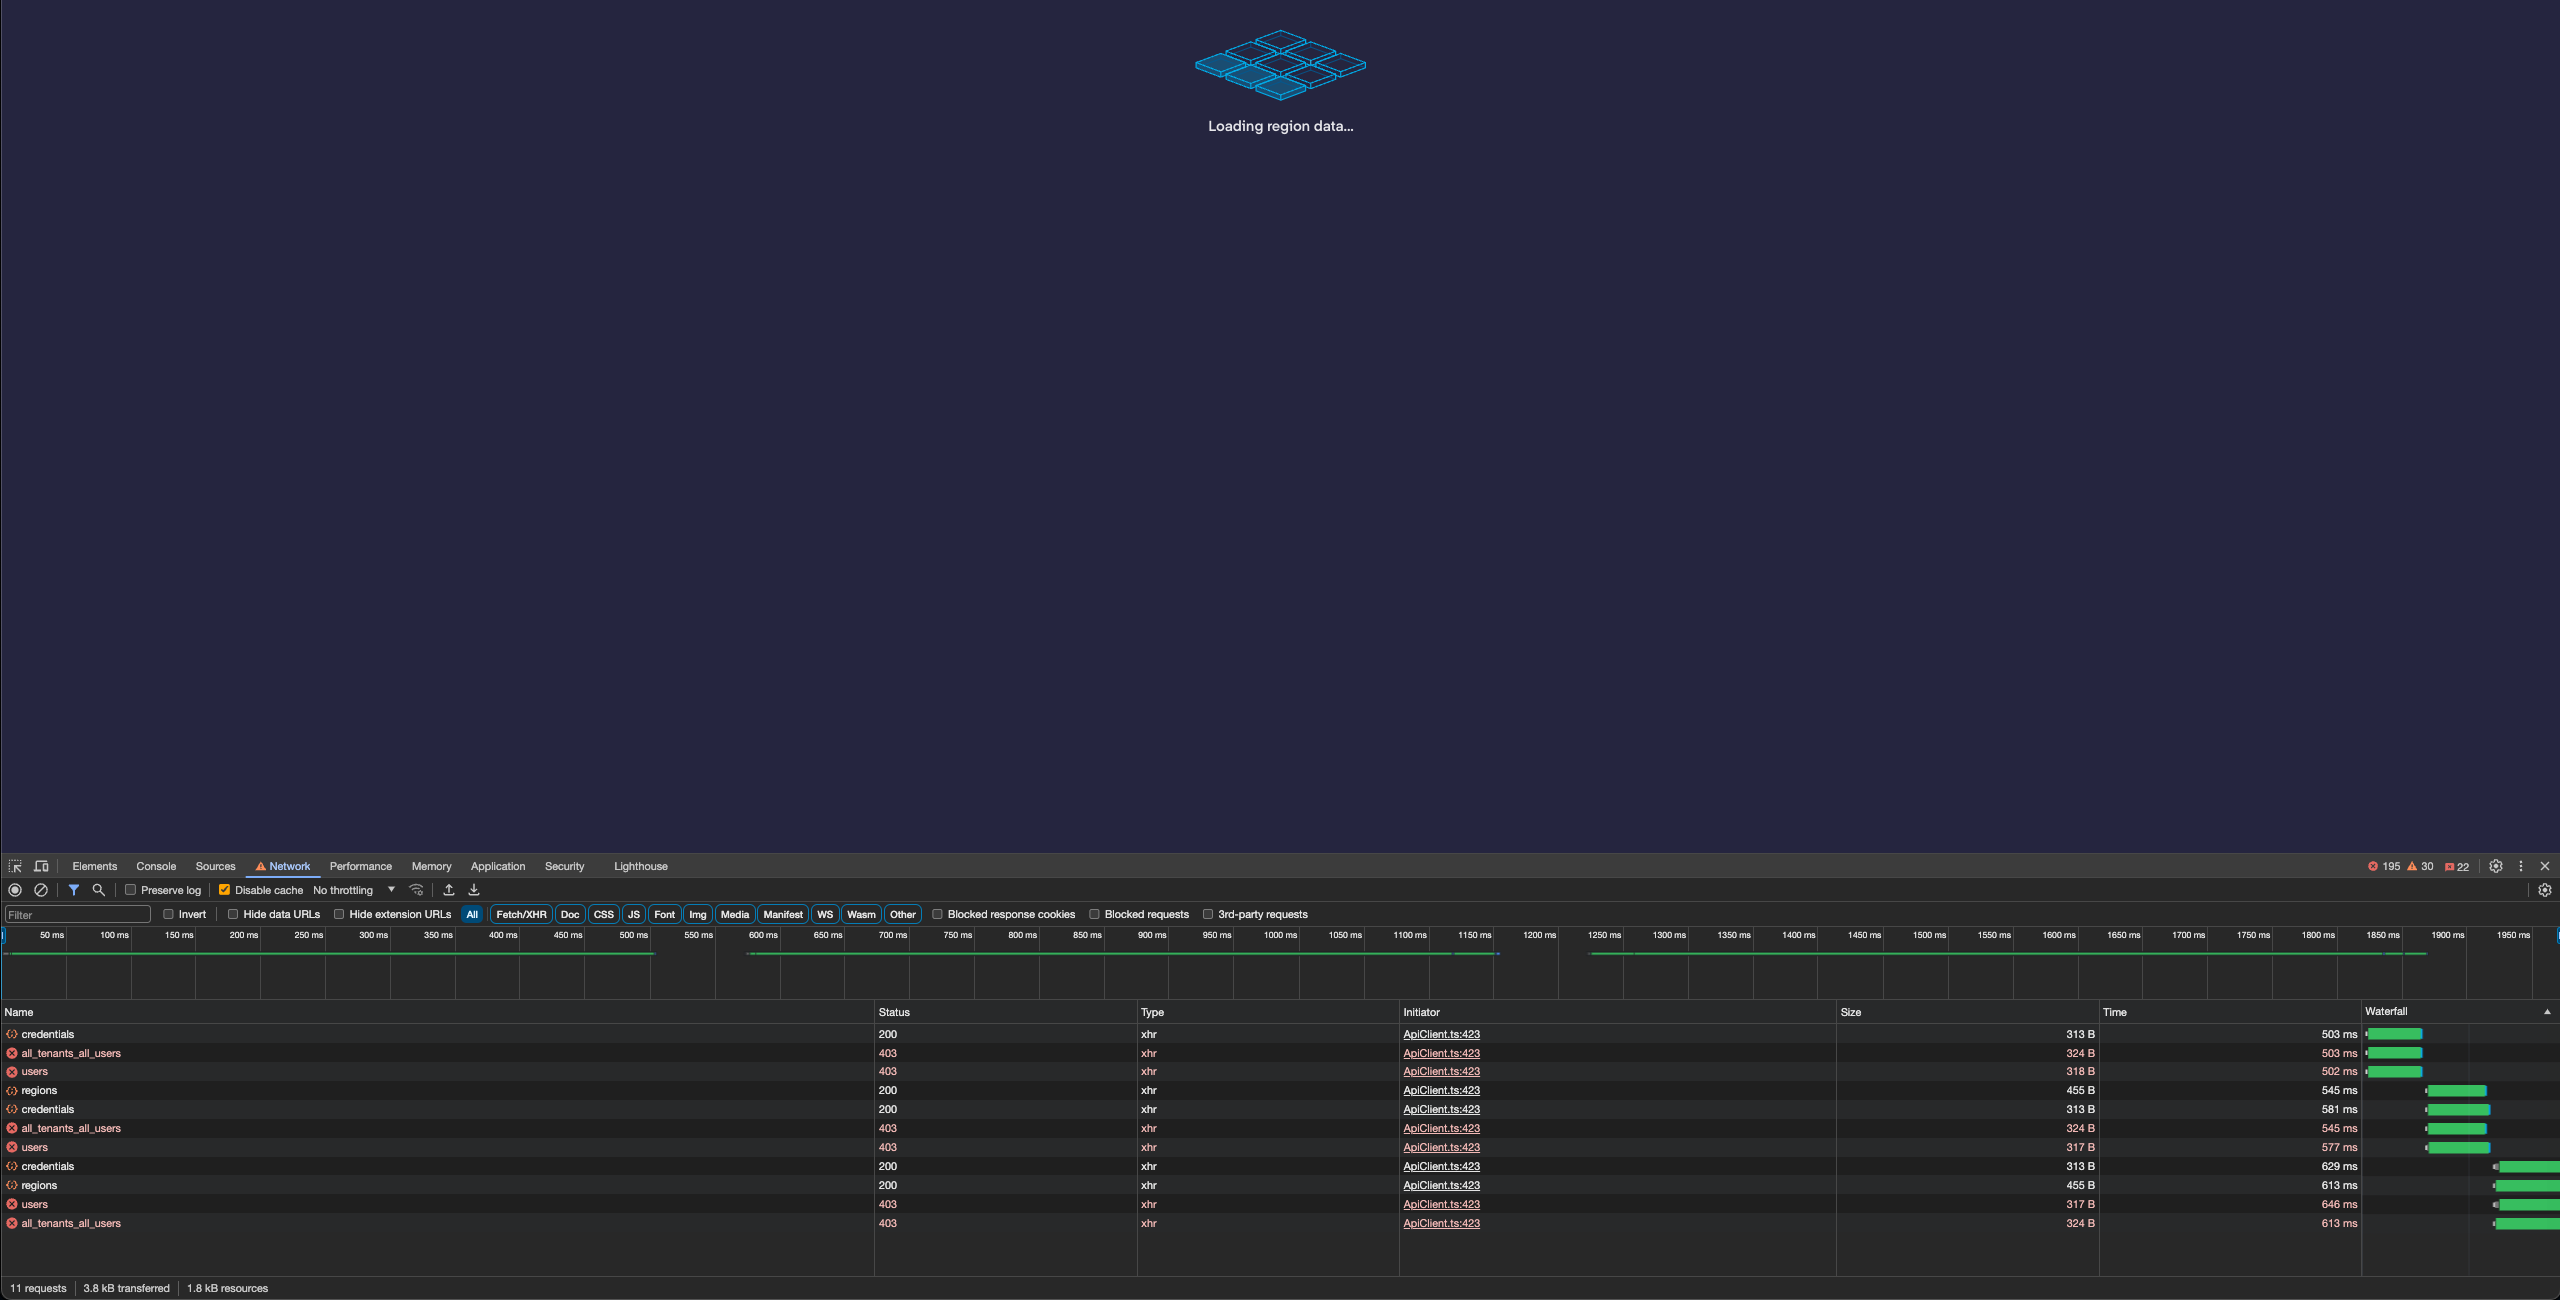
Task: Stop recording the network log
Action: (x=15, y=890)
